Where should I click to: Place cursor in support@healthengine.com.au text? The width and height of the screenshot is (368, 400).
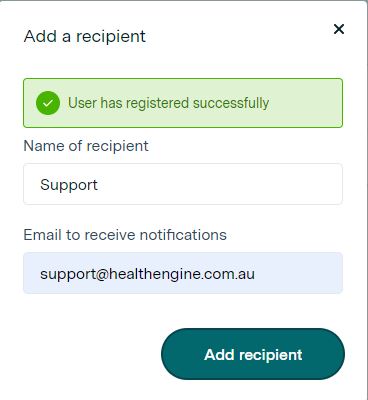(147, 274)
